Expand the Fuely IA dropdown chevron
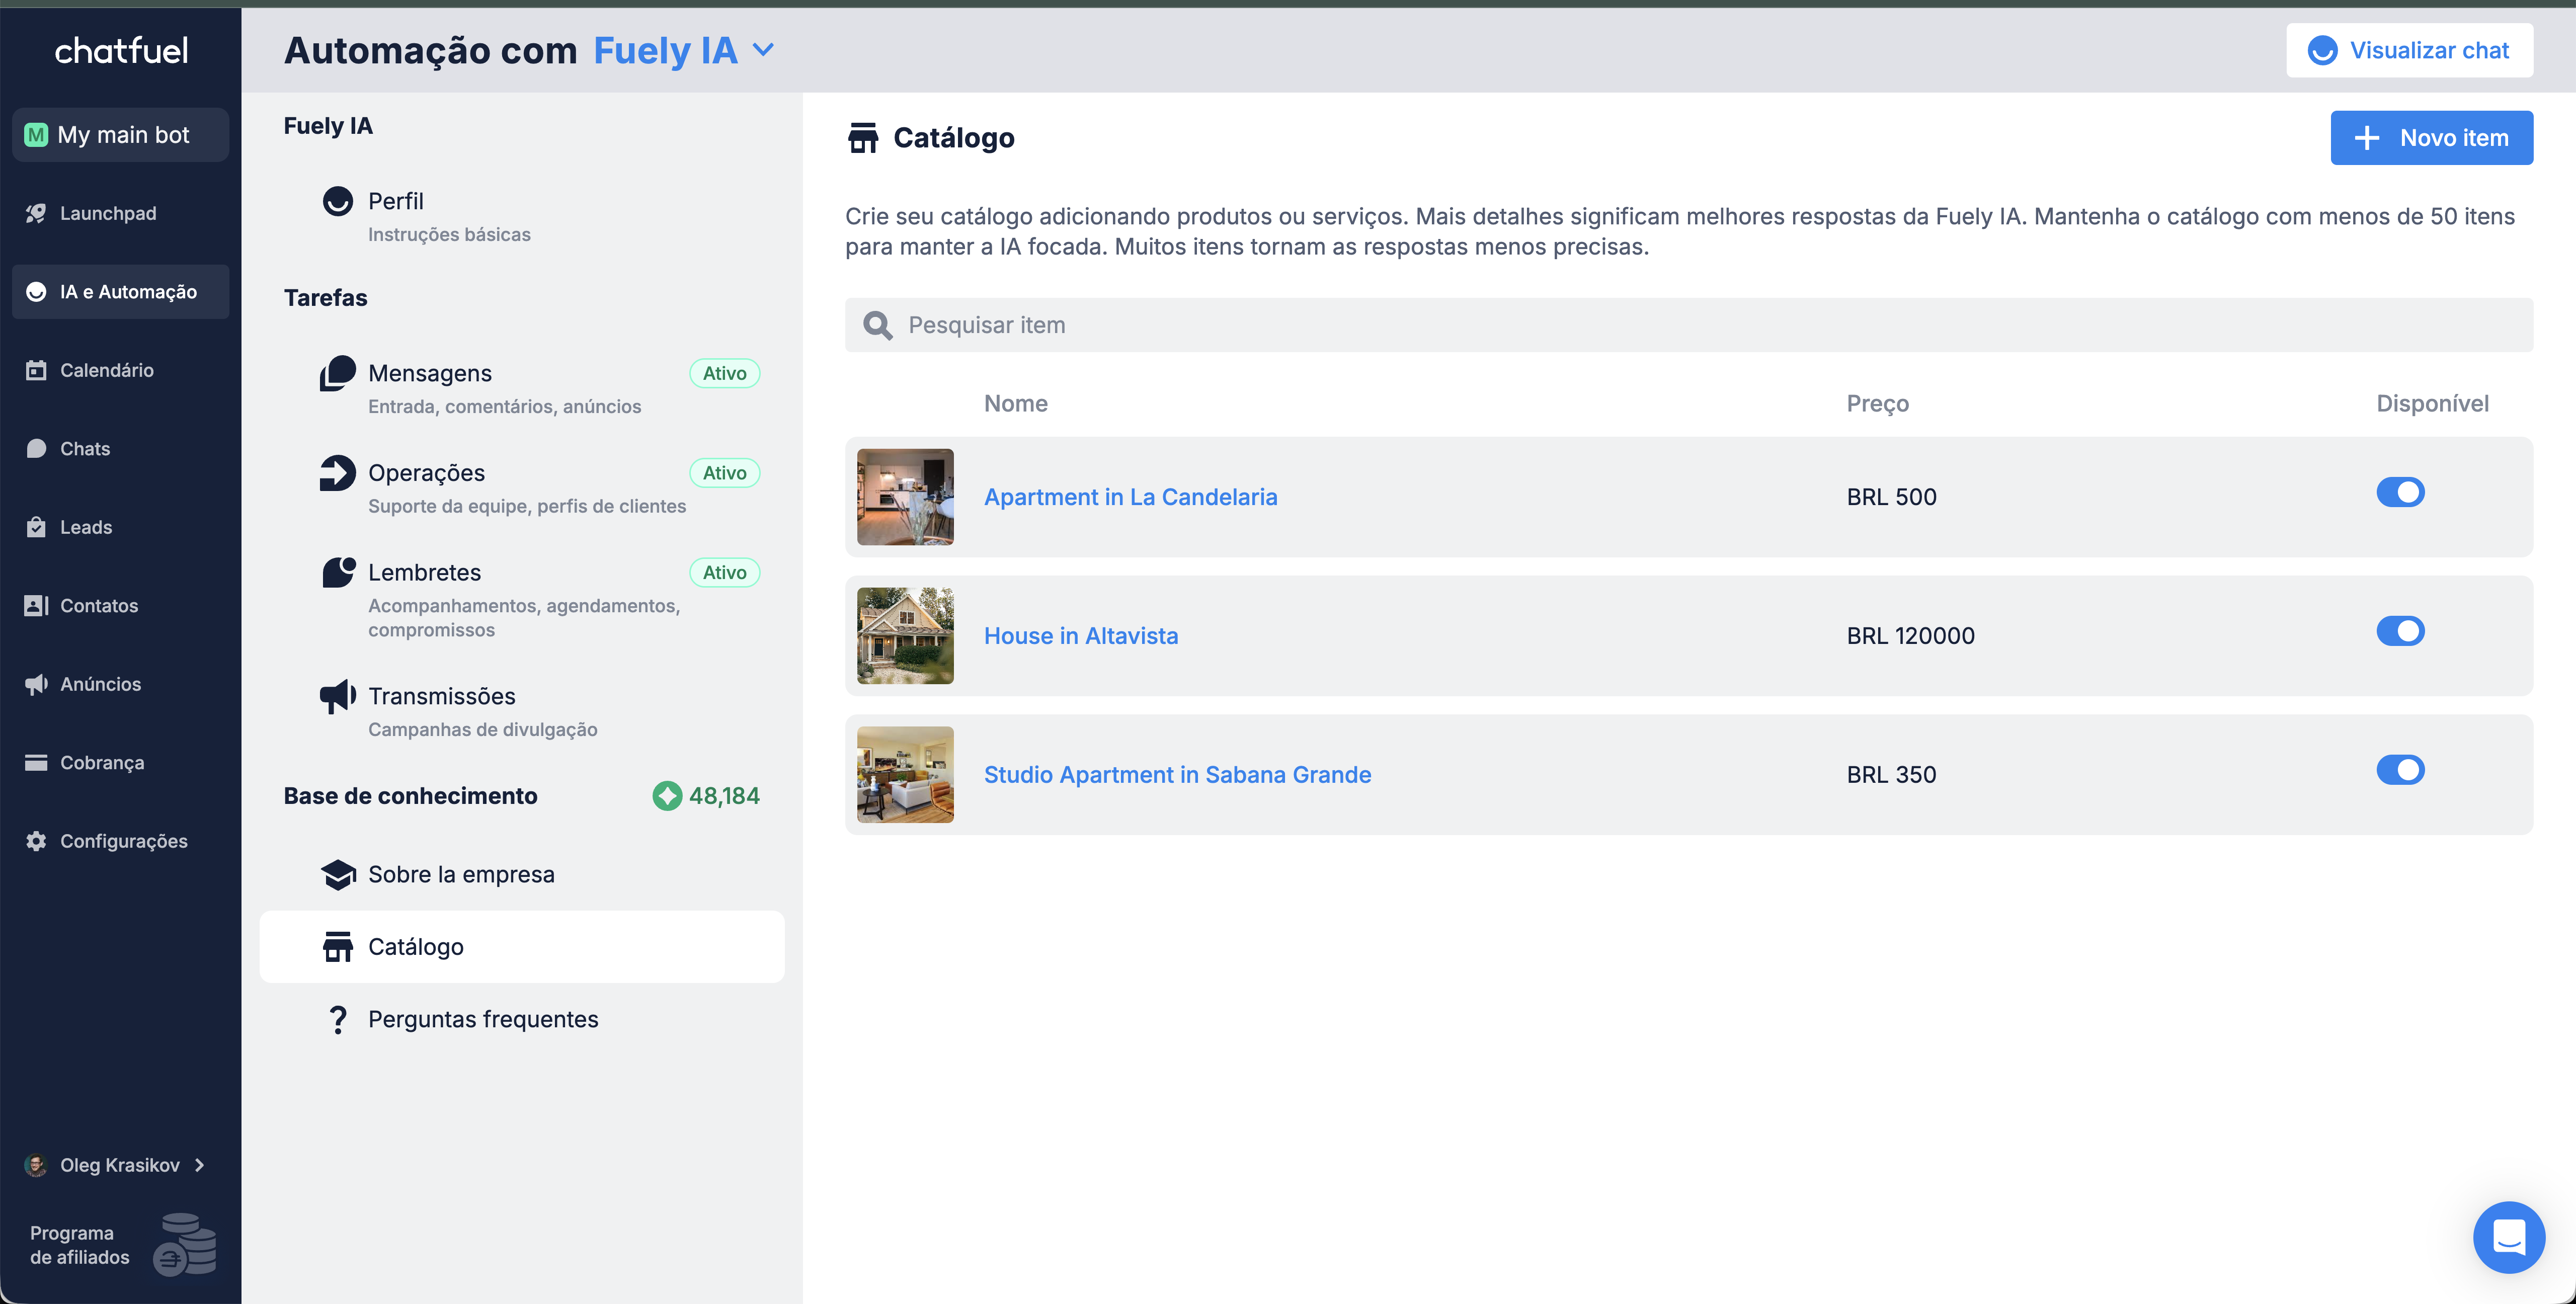The width and height of the screenshot is (2576, 1304). tap(763, 50)
